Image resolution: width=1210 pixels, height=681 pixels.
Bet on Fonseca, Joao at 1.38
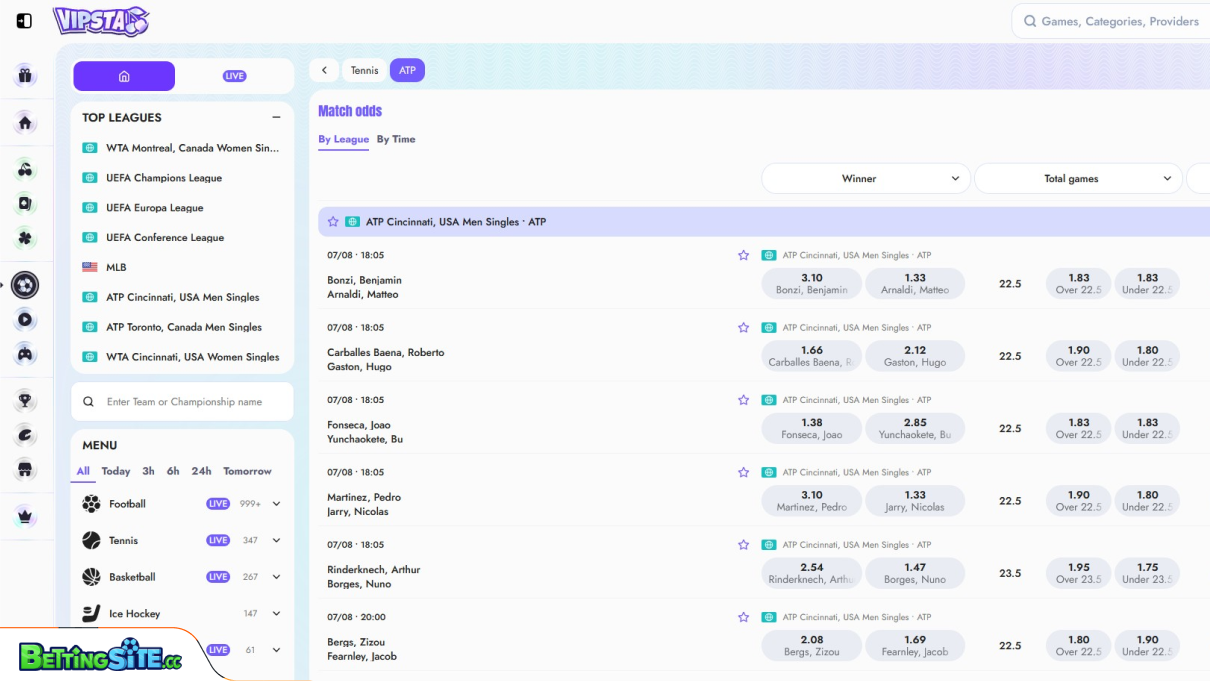(x=811, y=429)
